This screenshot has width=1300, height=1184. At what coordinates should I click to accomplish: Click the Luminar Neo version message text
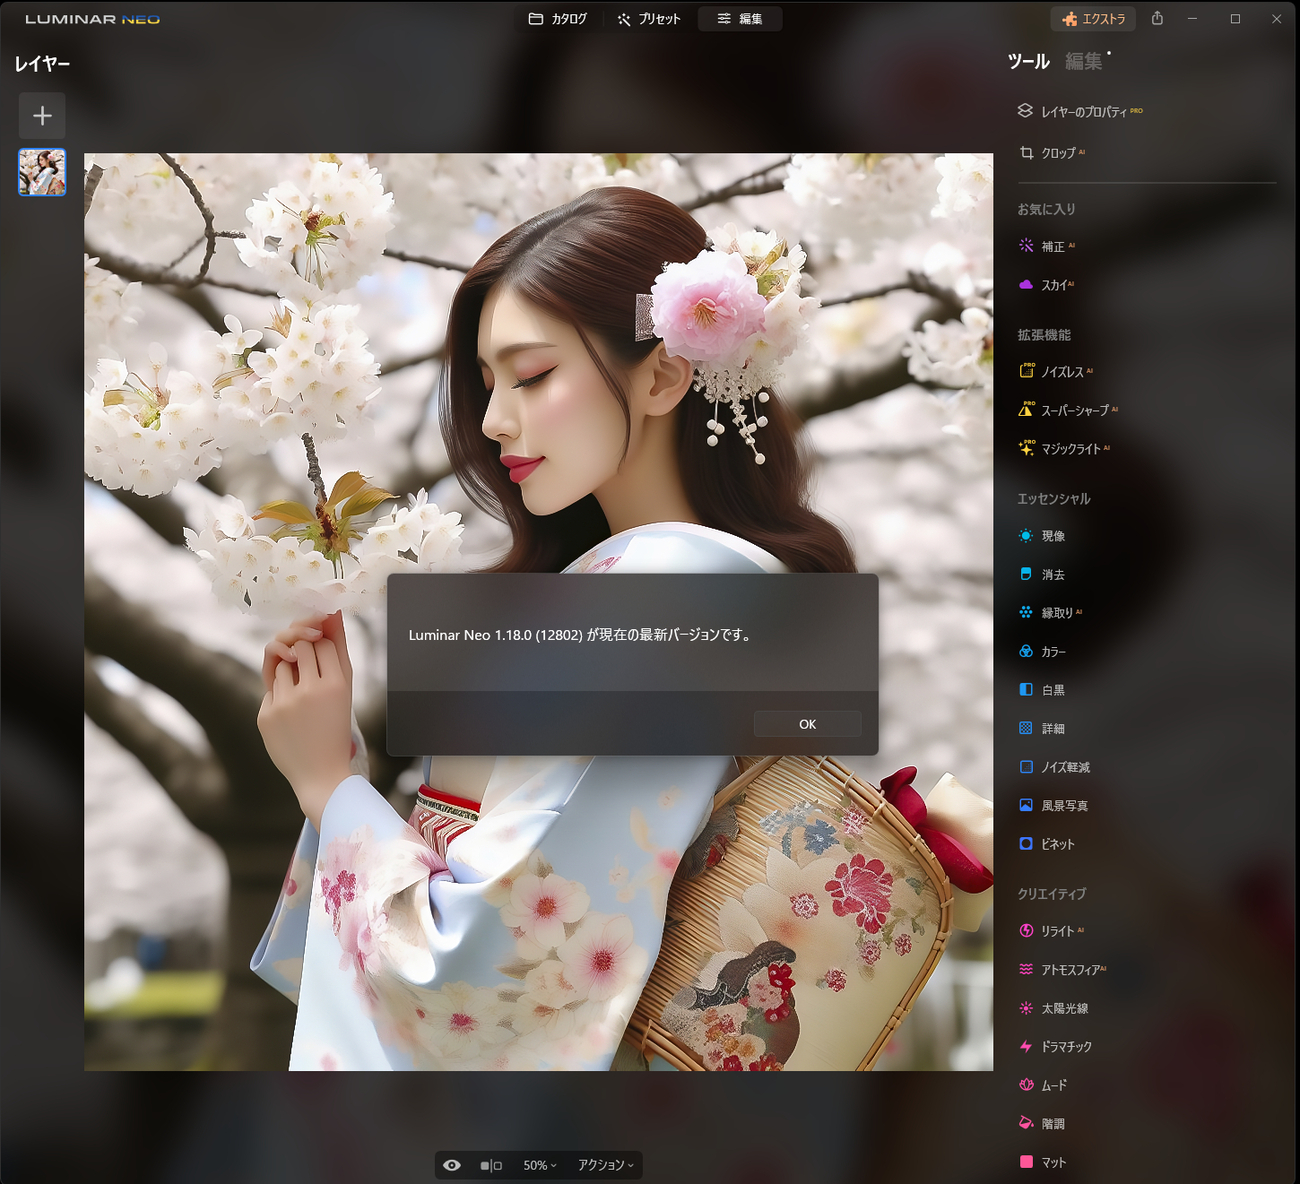pyautogui.click(x=580, y=635)
